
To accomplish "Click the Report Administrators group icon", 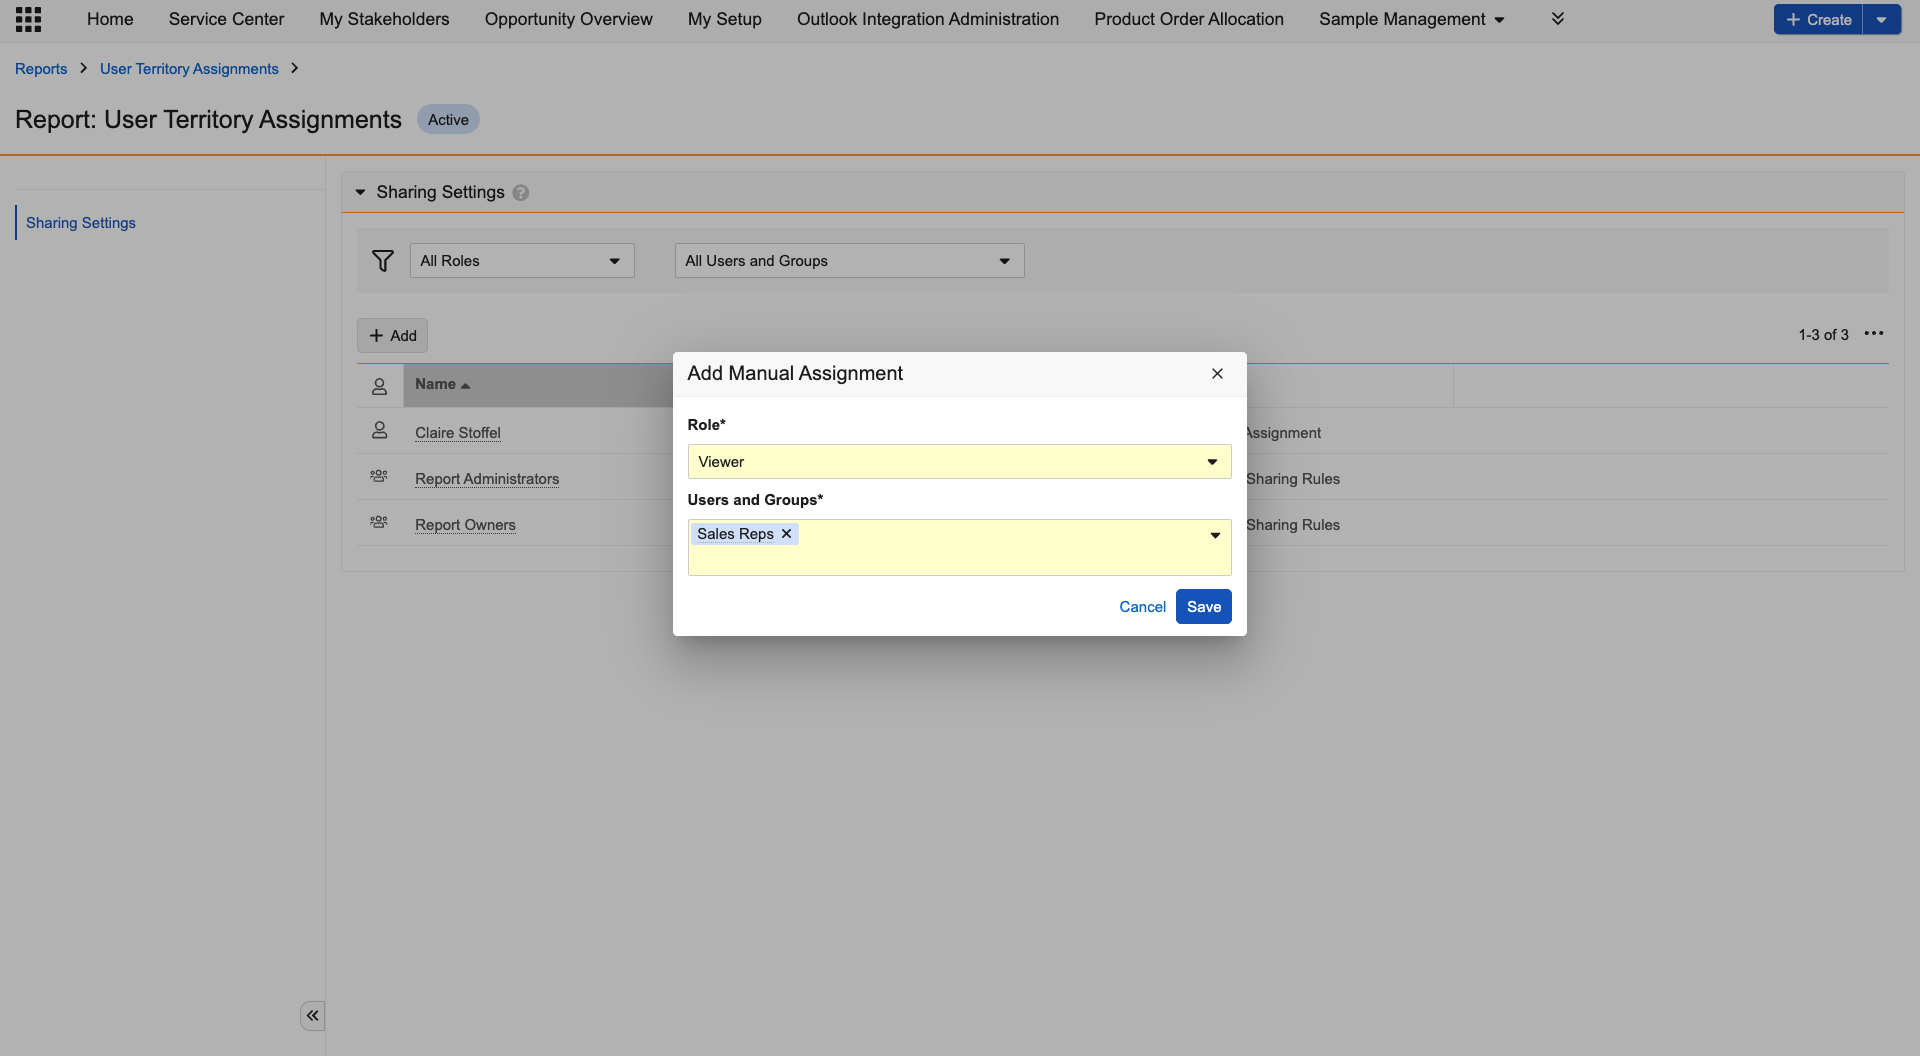I will click(x=379, y=477).
